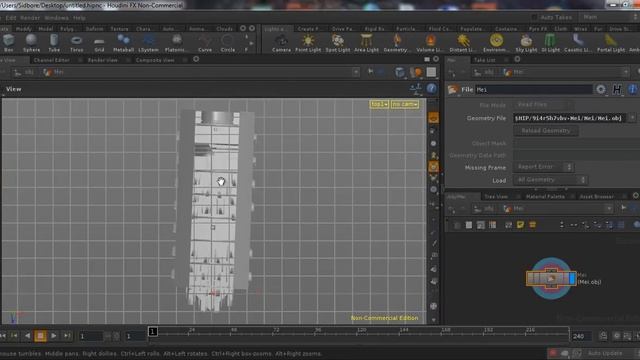Open the Help menu
This screenshot has width=640, height=360.
(79, 18)
